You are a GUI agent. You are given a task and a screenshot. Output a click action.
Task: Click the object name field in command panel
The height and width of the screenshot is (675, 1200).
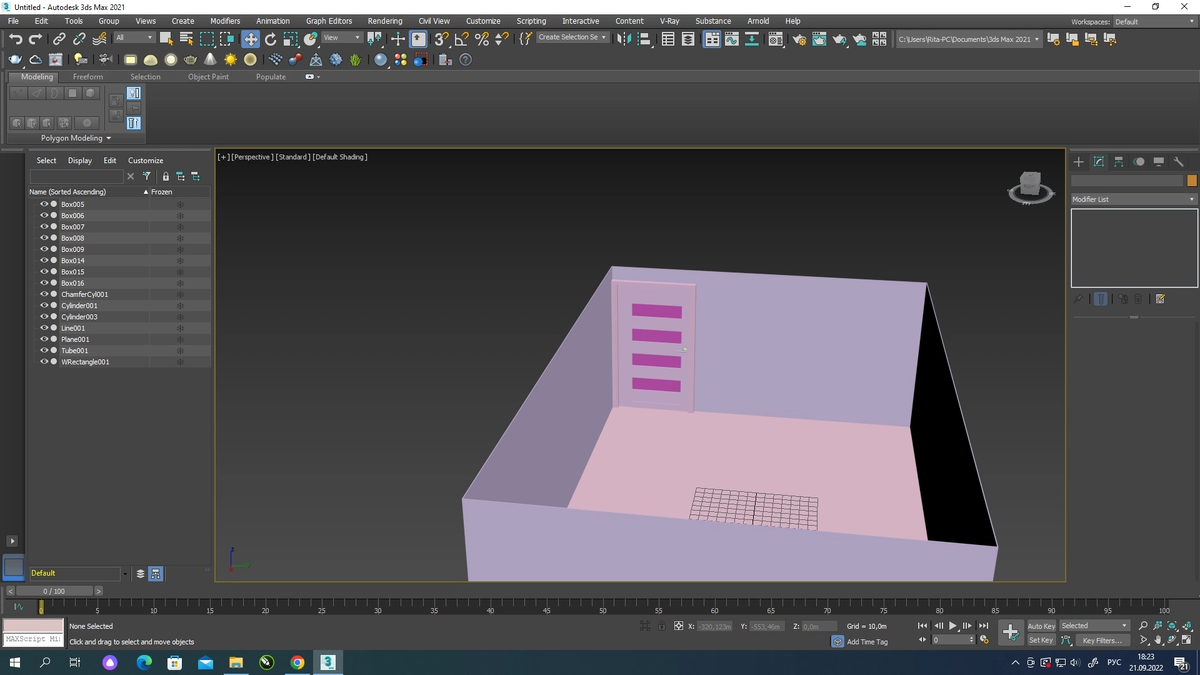coord(1127,181)
